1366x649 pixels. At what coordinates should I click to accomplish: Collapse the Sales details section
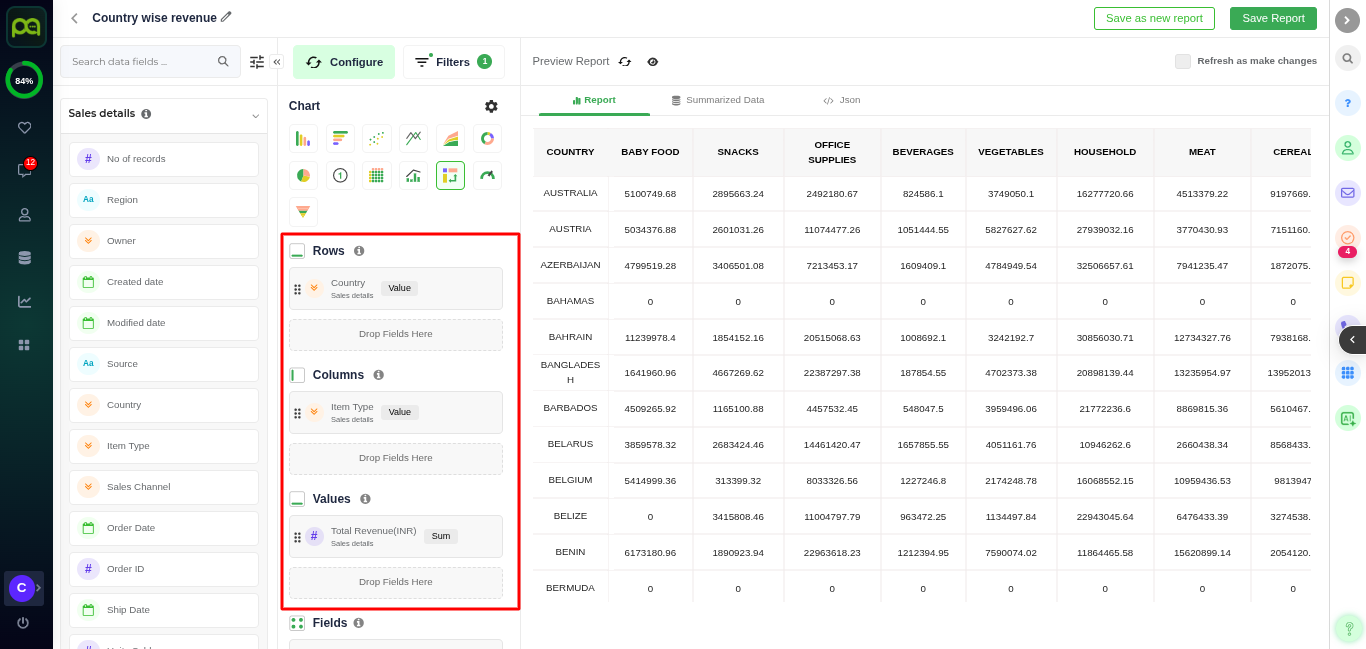255,115
